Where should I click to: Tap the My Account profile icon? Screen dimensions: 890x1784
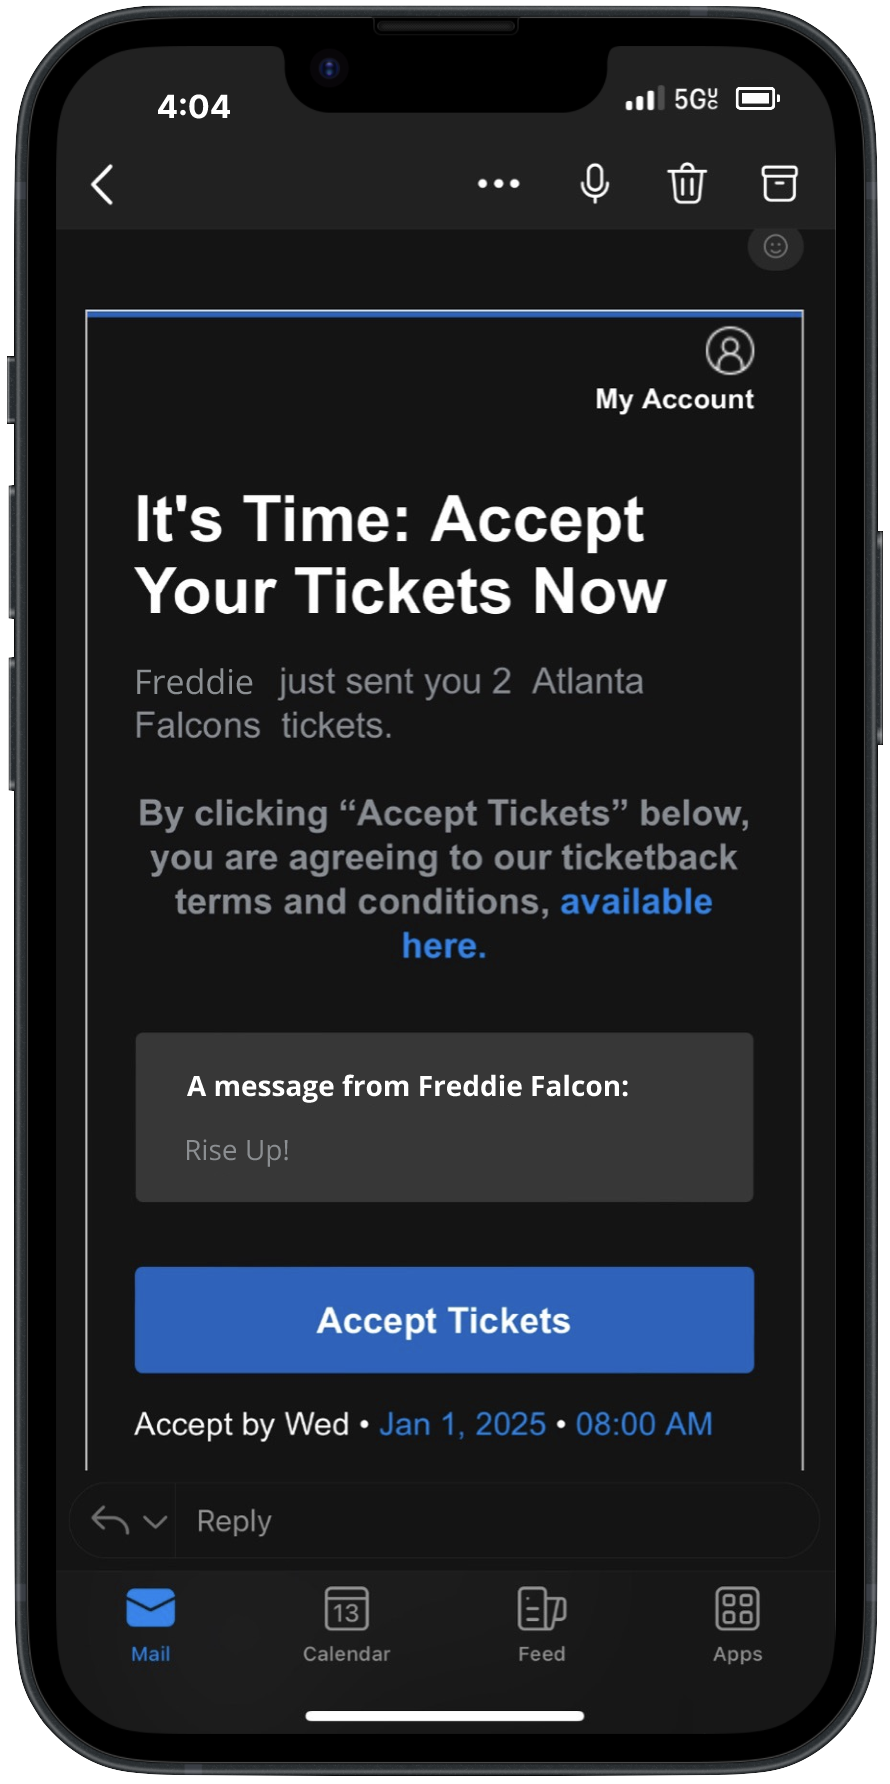point(730,351)
